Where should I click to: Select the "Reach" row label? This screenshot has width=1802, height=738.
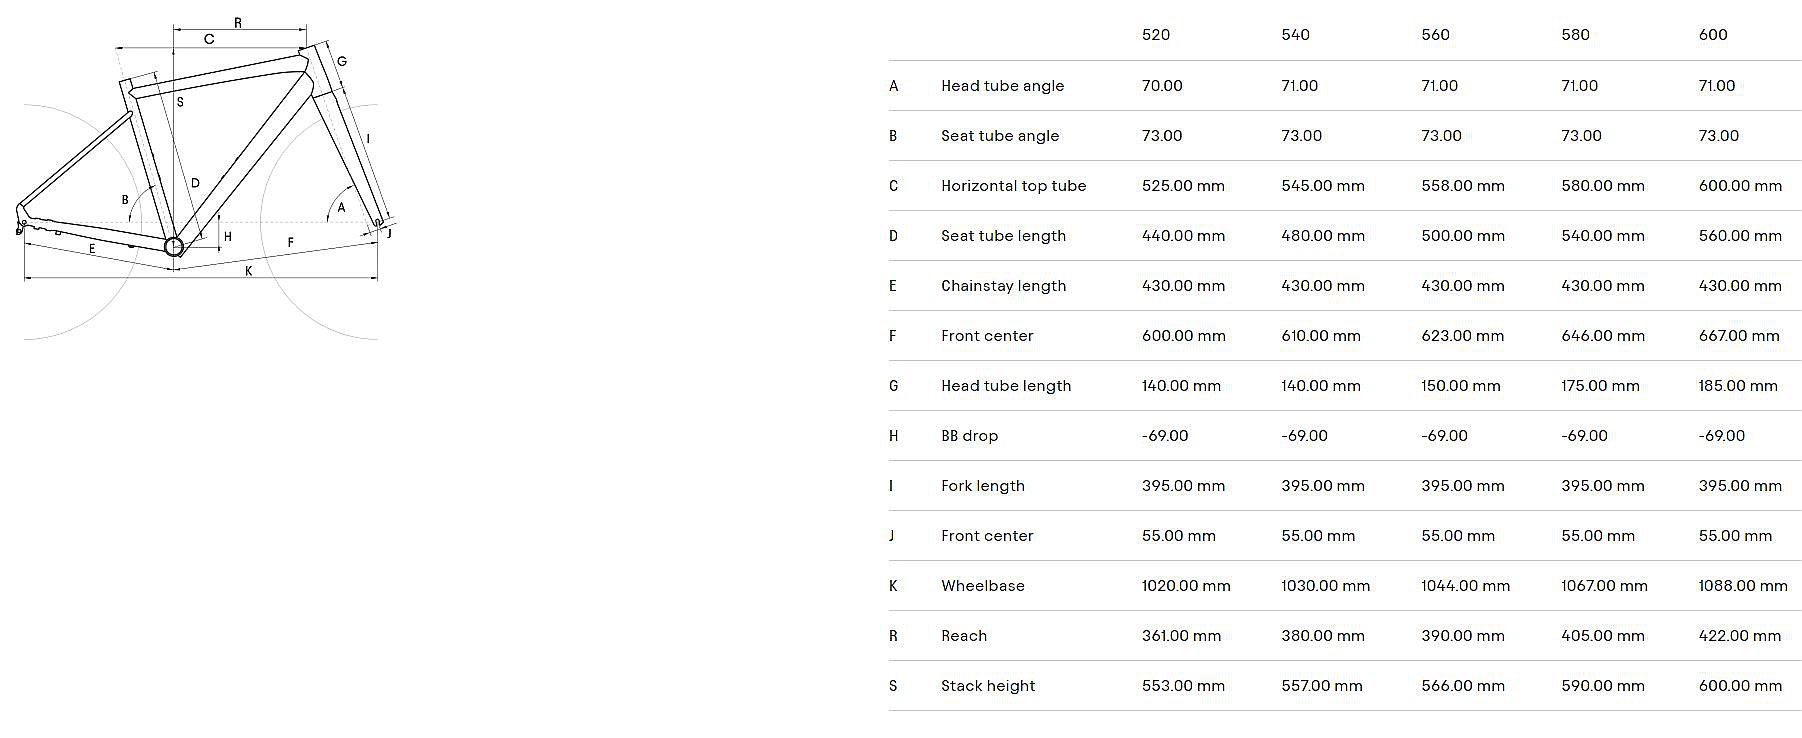pyautogui.click(x=963, y=636)
